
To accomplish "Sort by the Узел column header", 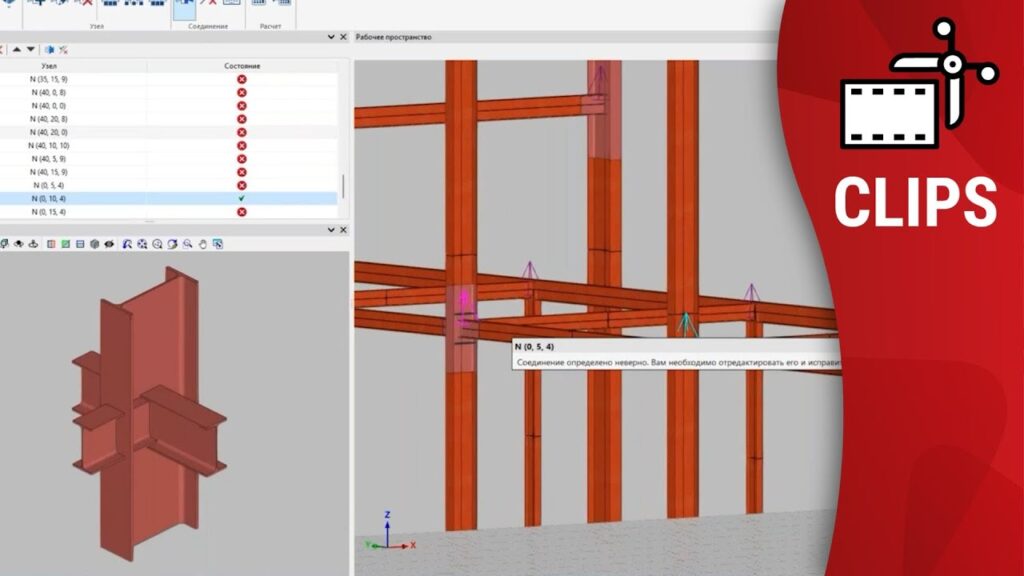I will [49, 65].
